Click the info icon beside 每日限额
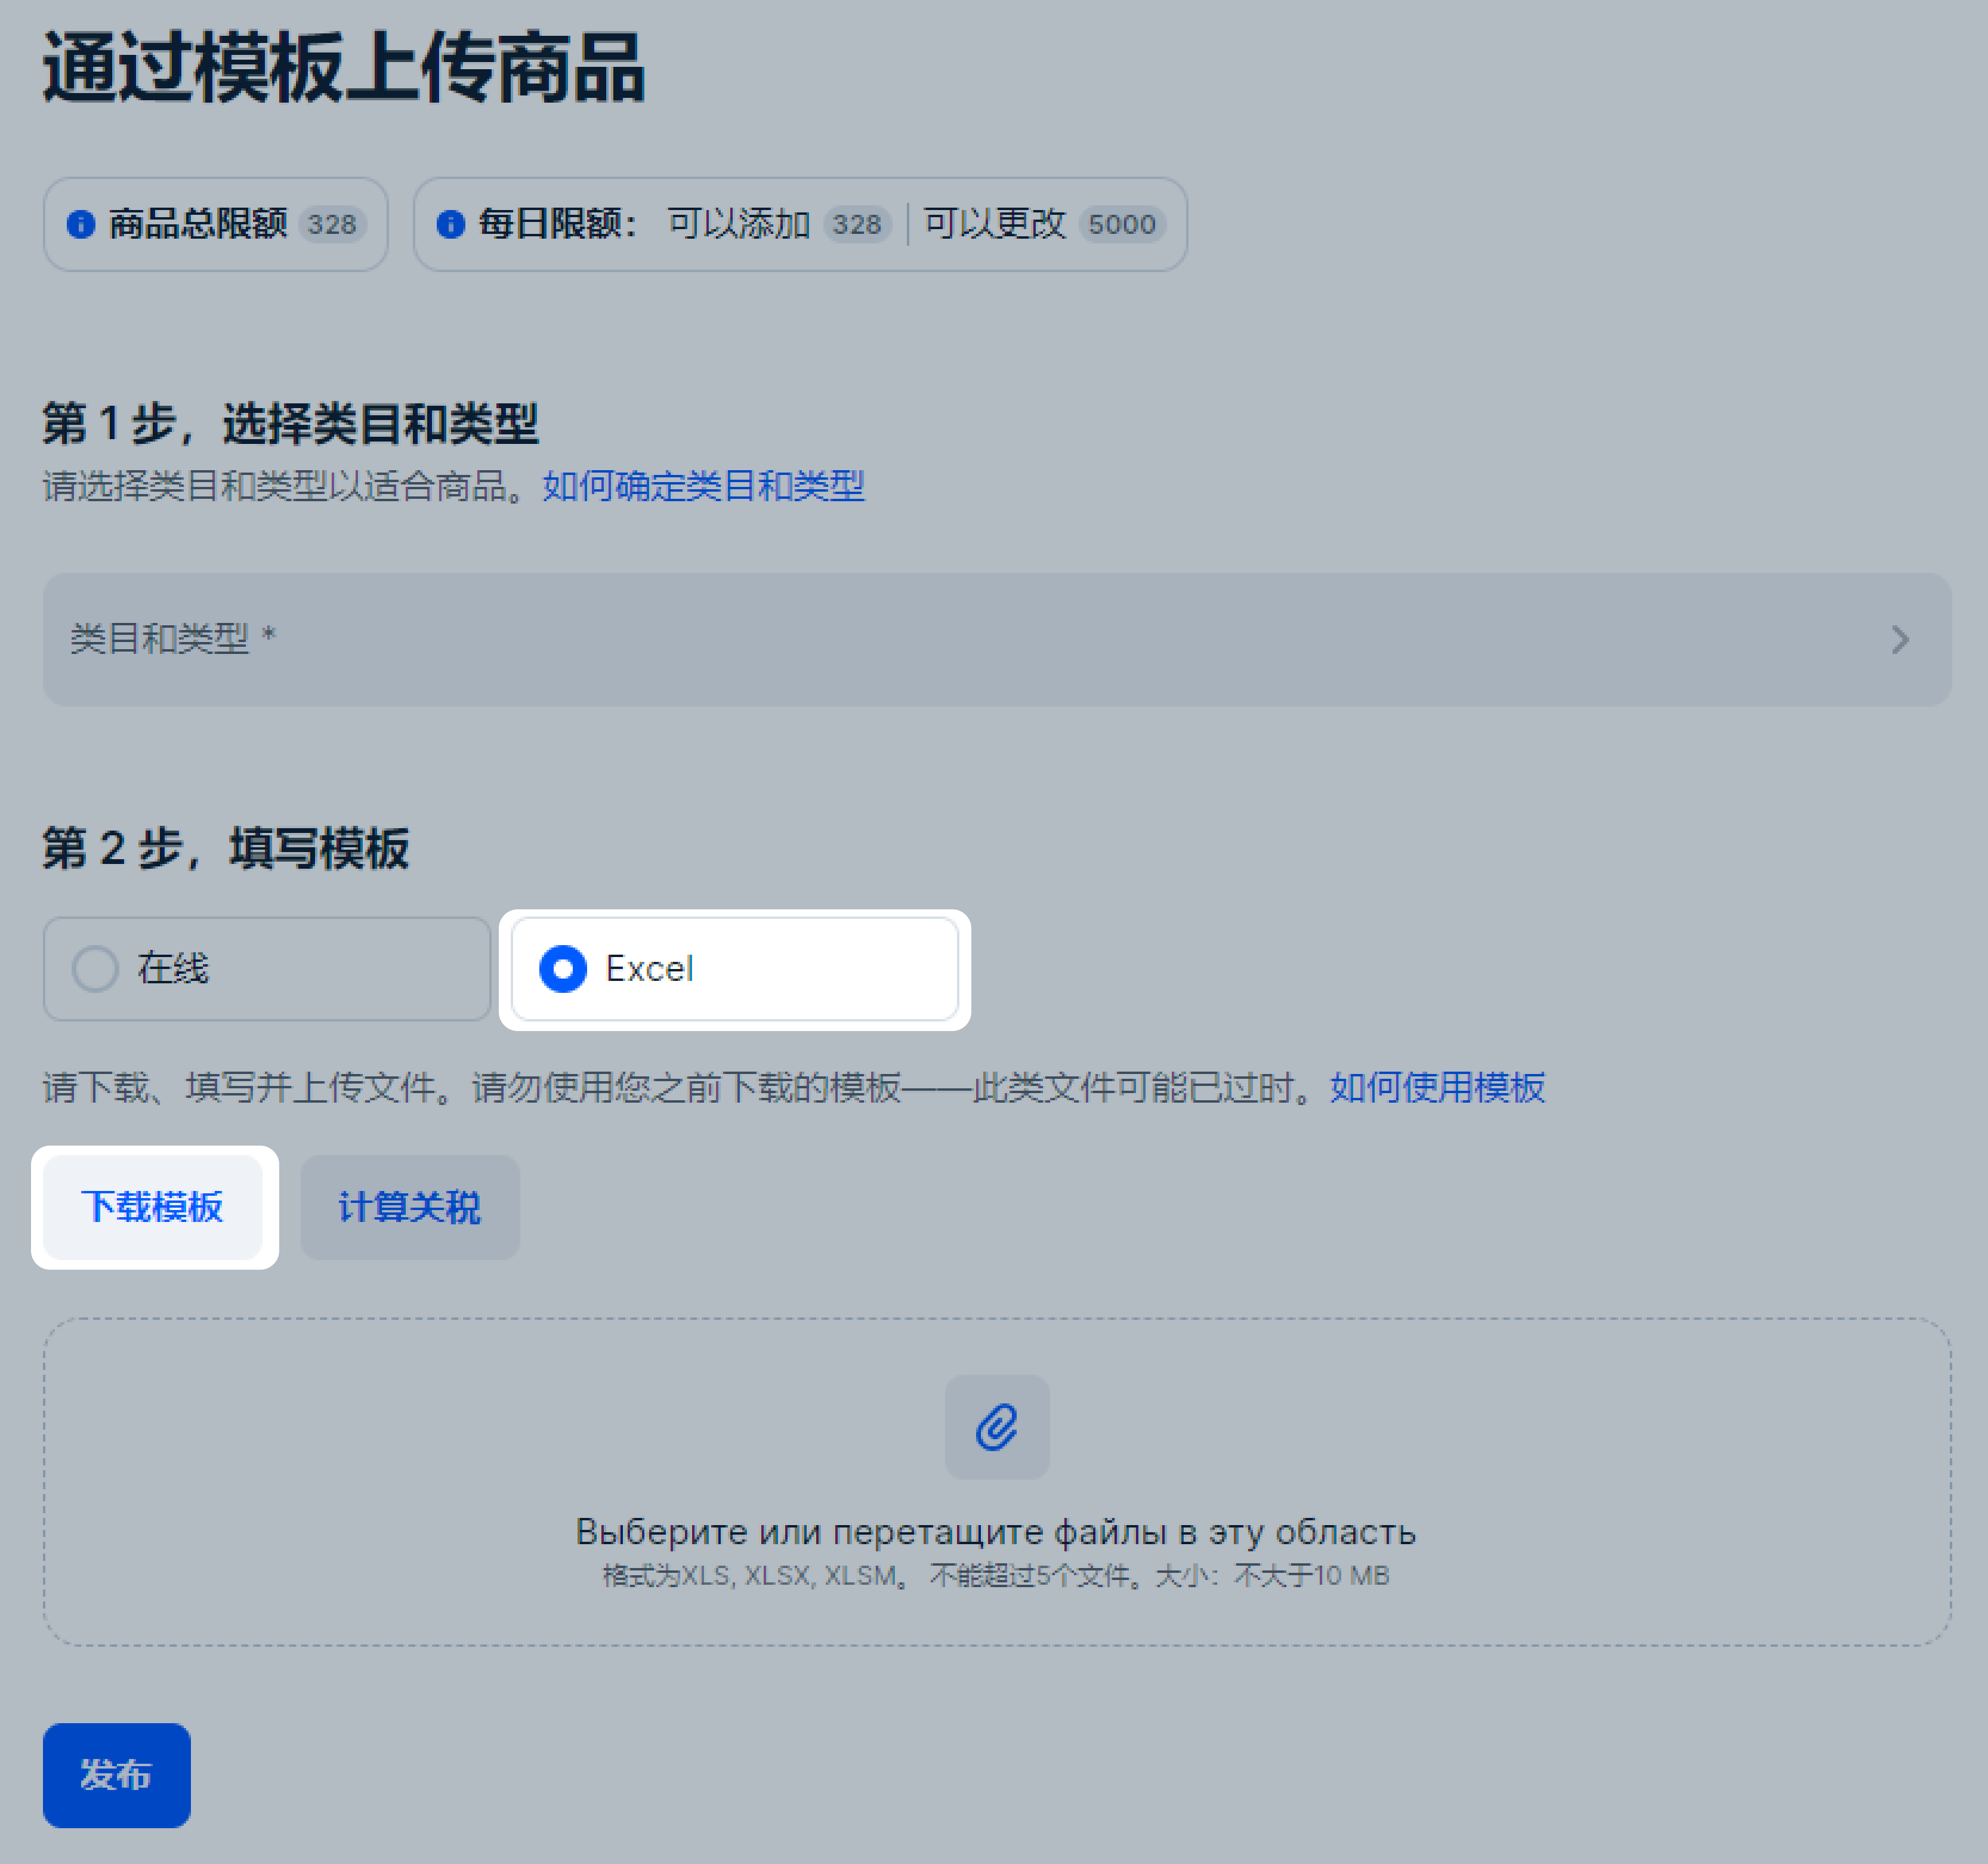The width and height of the screenshot is (1988, 1864). (451, 224)
